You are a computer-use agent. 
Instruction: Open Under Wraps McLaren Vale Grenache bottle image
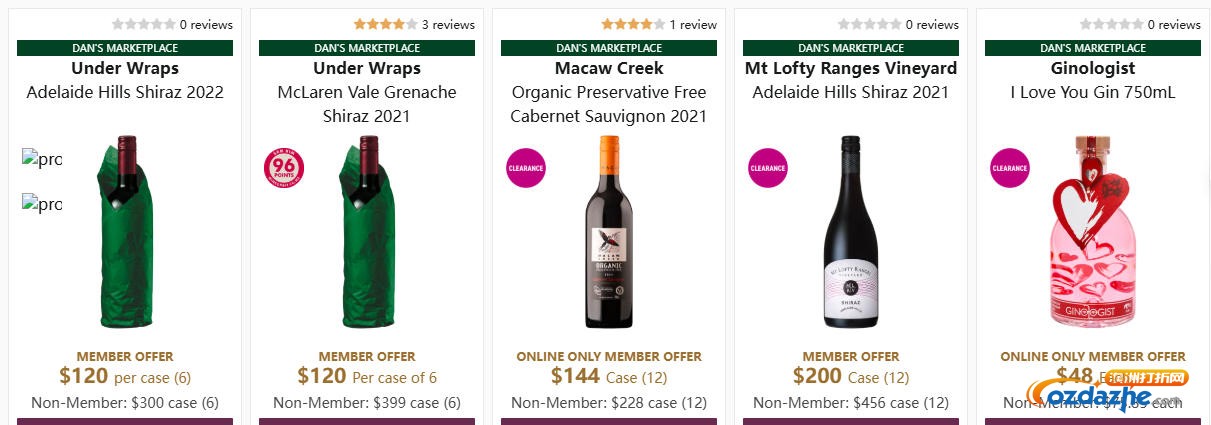click(x=368, y=232)
